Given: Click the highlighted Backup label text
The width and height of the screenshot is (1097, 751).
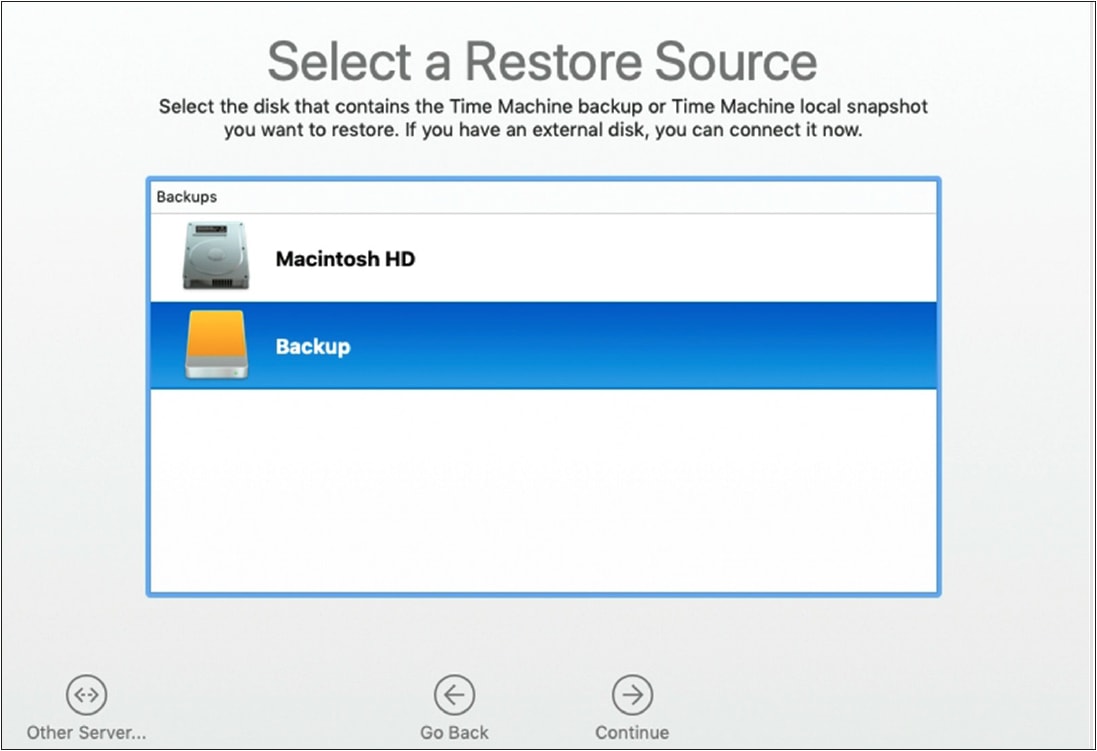Looking at the screenshot, I should pyautogui.click(x=311, y=346).
